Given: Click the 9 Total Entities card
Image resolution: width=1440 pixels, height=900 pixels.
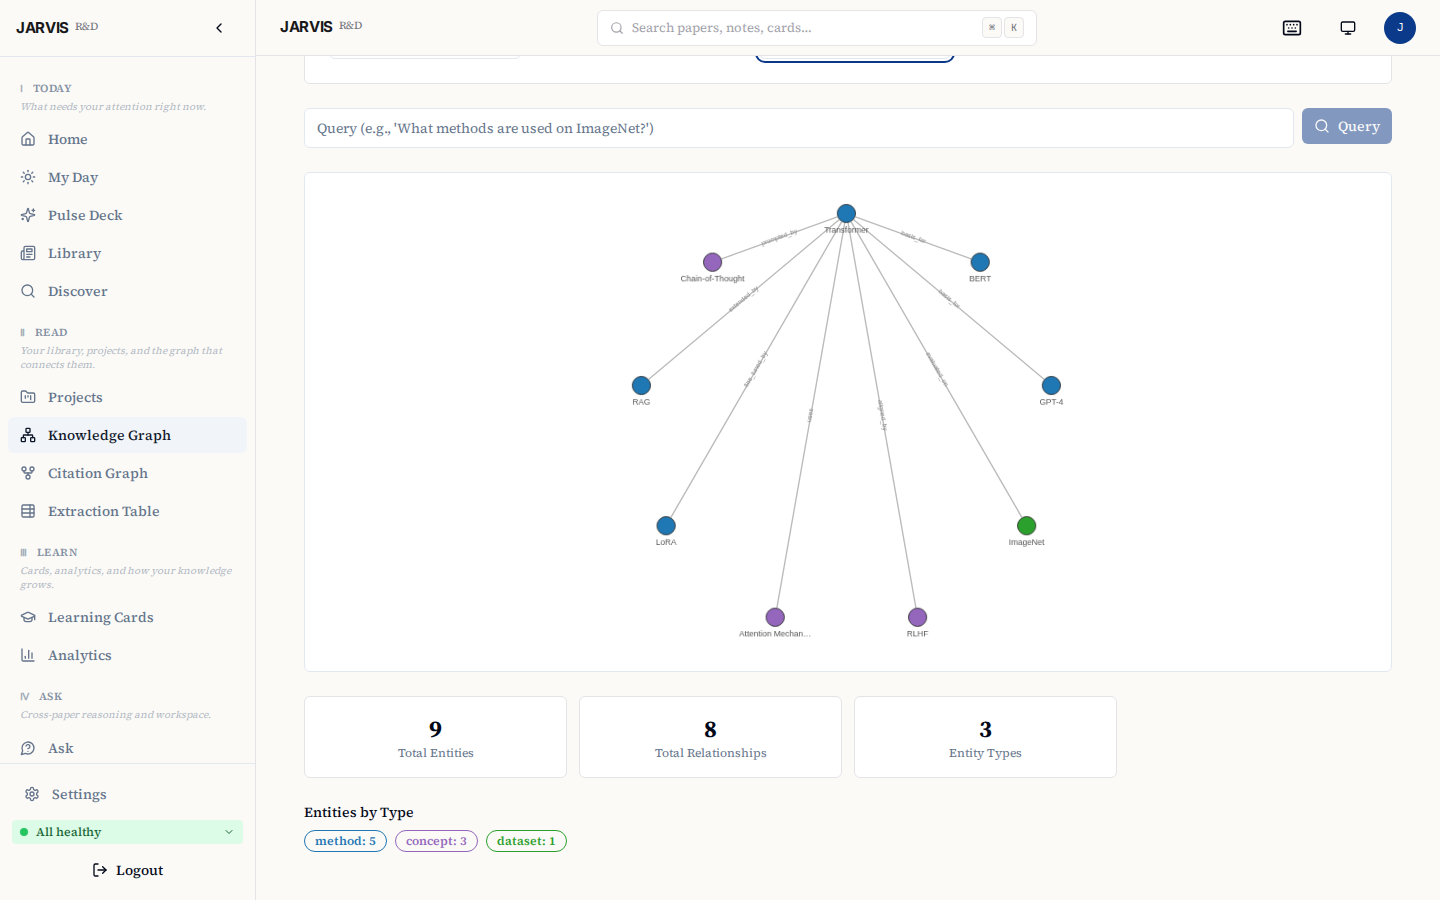Looking at the screenshot, I should [x=435, y=737].
